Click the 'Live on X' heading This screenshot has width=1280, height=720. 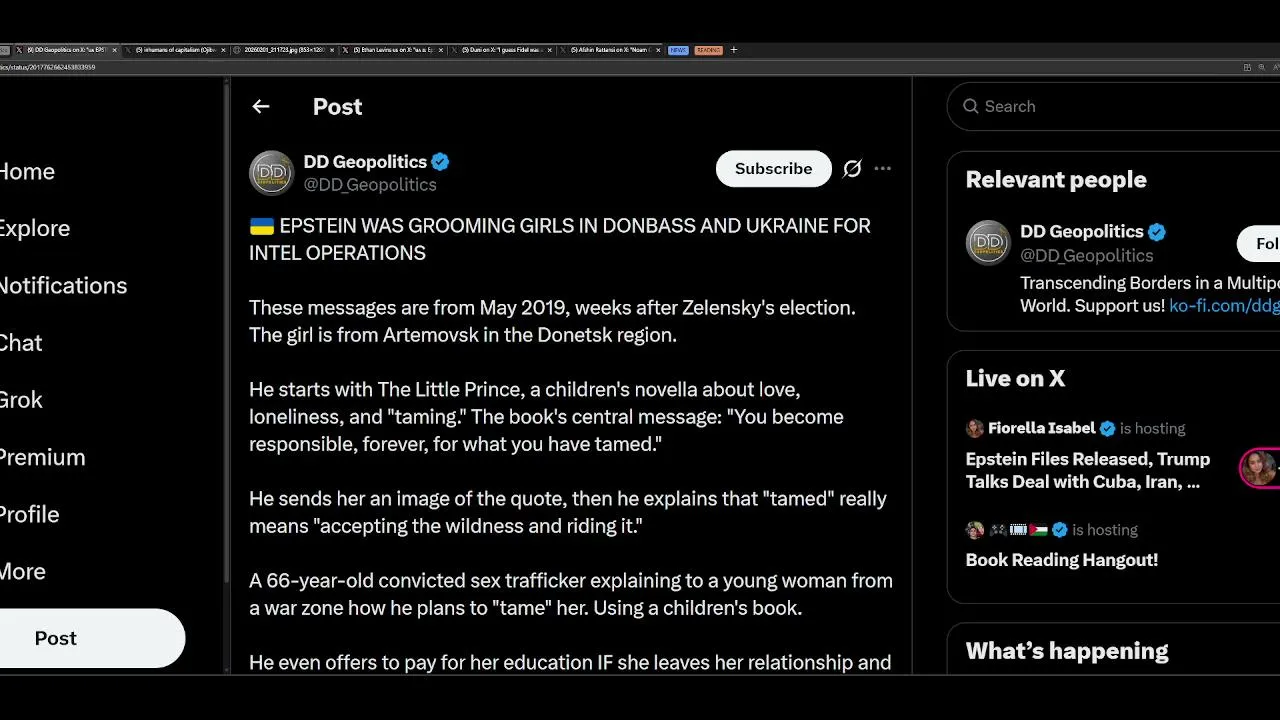1015,378
